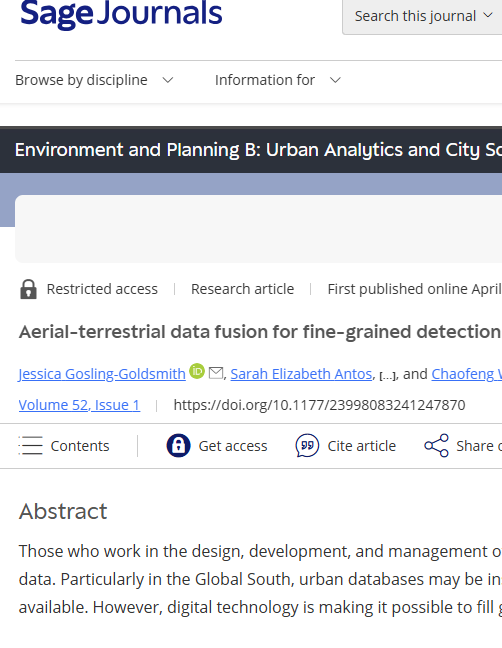Click the Restricted access padlock icon
Viewport: 502px width, 648px height.
(x=29, y=289)
